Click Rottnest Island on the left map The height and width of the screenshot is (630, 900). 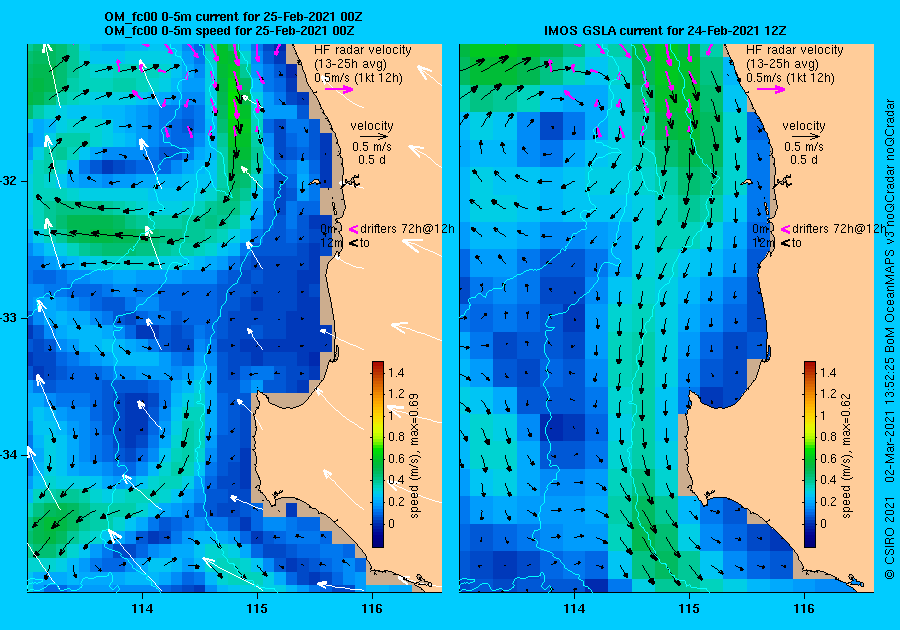[x=315, y=182]
